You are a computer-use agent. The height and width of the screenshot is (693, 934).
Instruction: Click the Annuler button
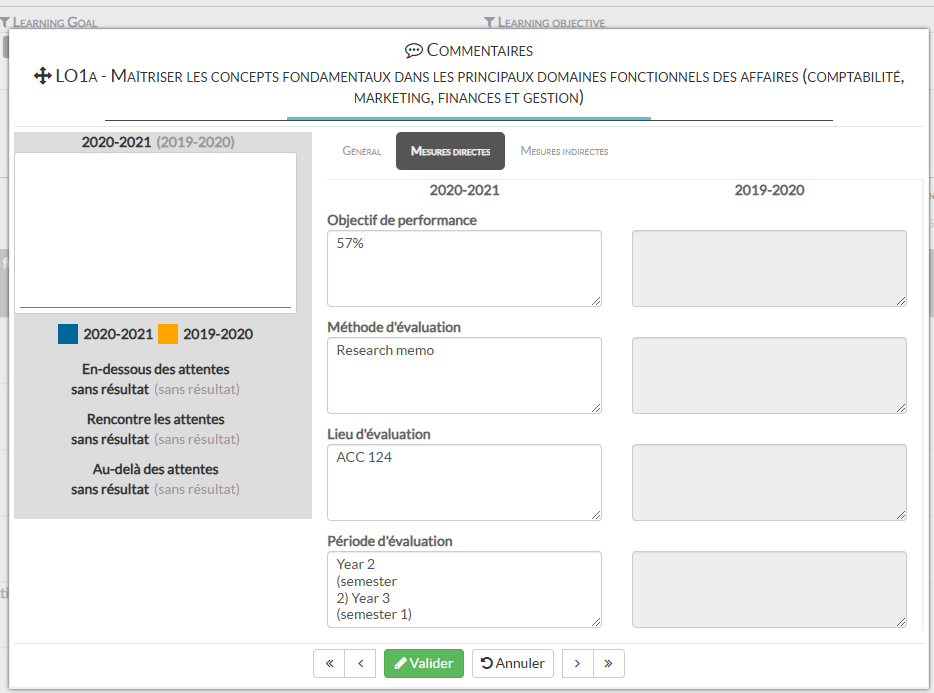[512, 663]
